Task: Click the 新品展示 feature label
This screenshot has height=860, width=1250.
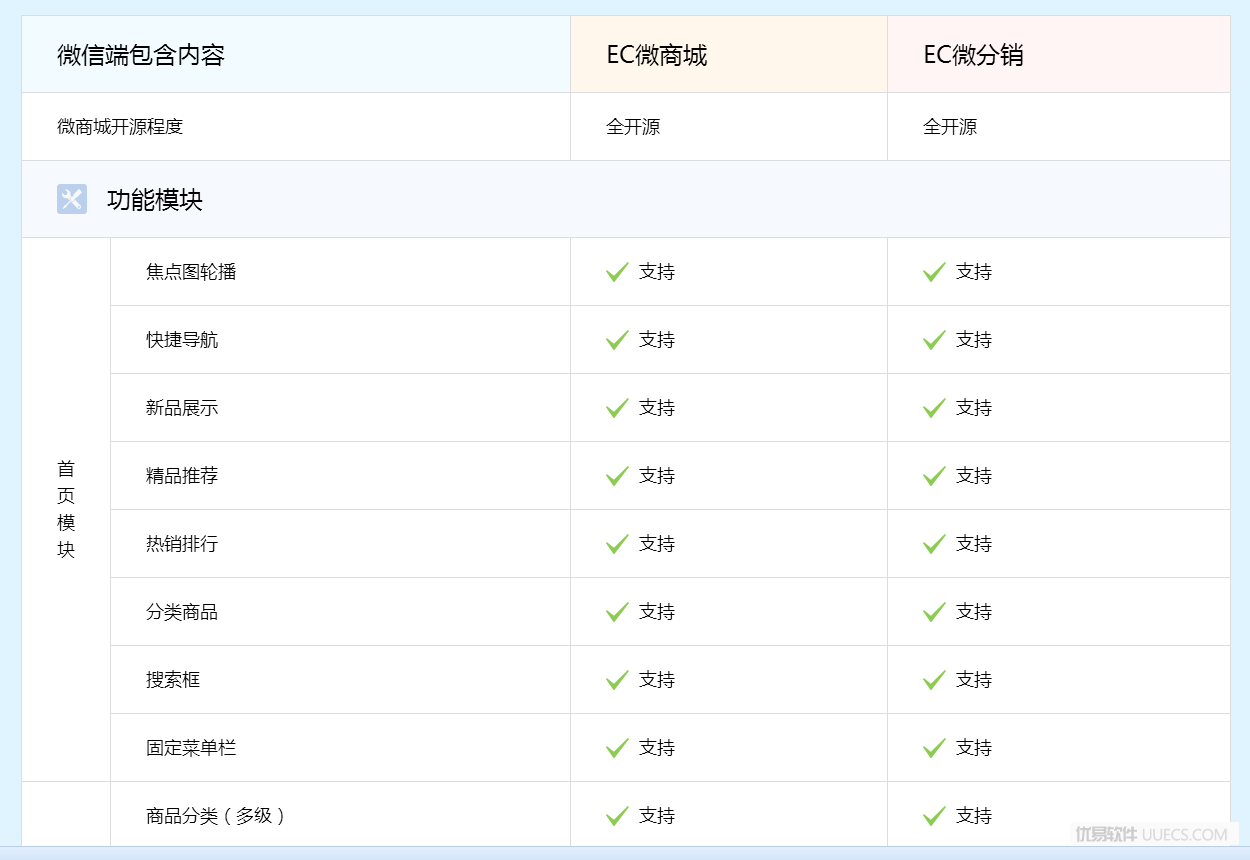Action: click(x=182, y=408)
